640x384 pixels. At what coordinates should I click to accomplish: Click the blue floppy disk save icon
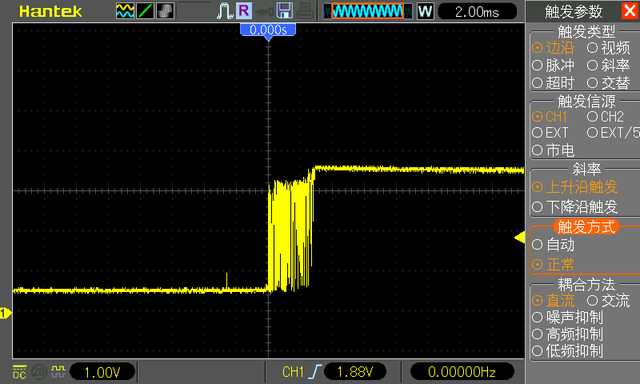(284, 11)
